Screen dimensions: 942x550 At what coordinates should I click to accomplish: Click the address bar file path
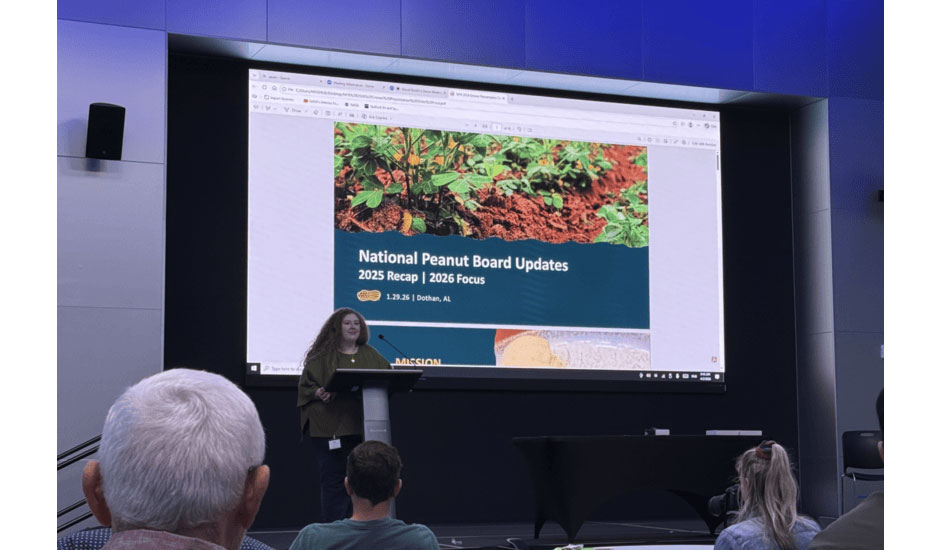point(369,96)
